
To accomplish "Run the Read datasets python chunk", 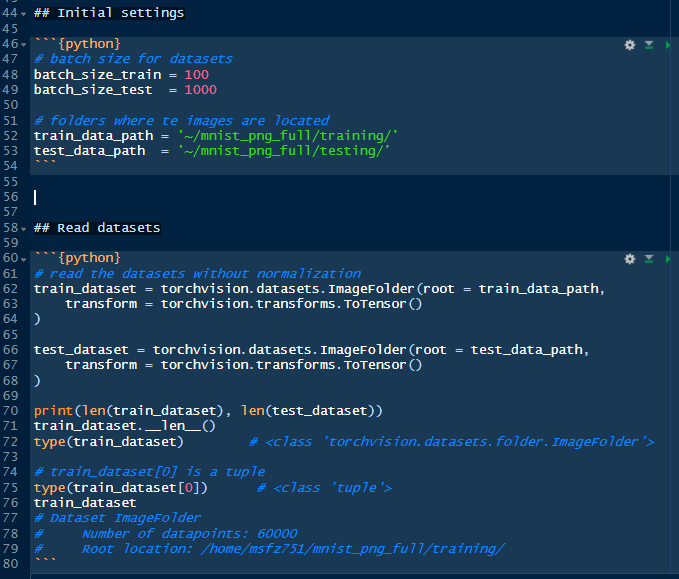I will click(x=667, y=259).
